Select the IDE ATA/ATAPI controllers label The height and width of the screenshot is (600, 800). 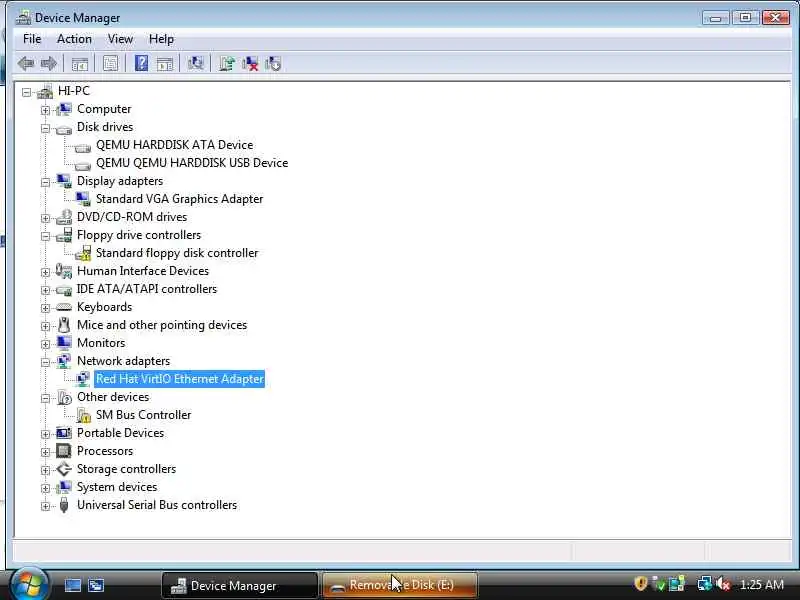147,289
